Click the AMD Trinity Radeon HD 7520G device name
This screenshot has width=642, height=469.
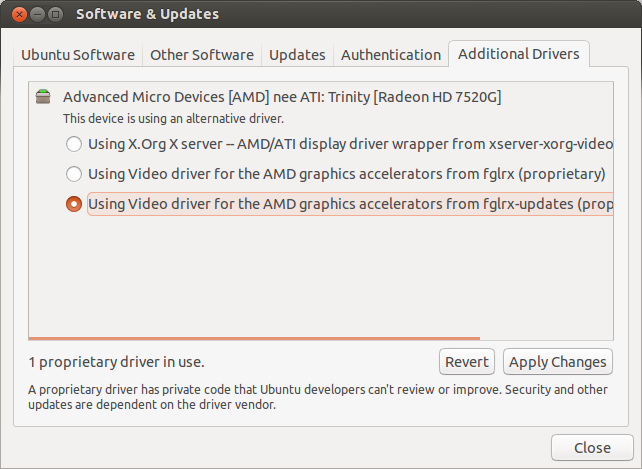click(281, 97)
